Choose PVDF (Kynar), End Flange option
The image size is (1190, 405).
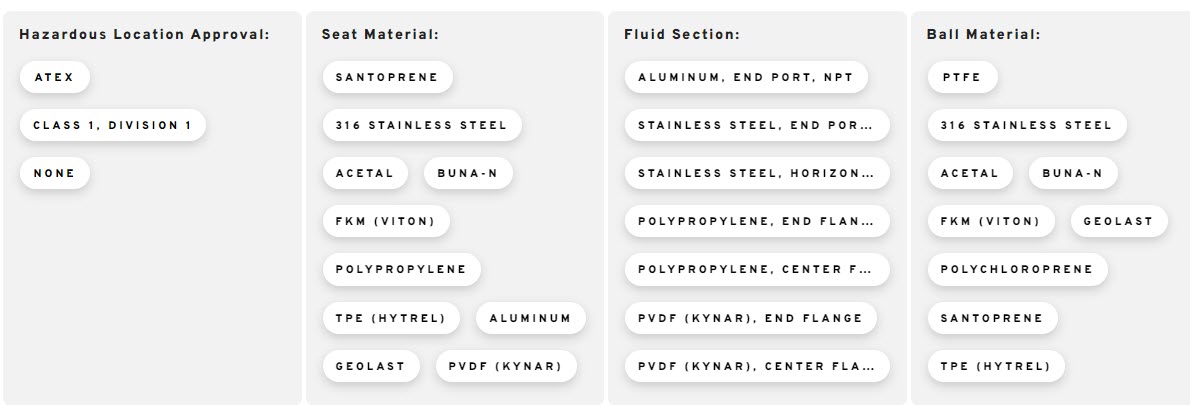751,318
